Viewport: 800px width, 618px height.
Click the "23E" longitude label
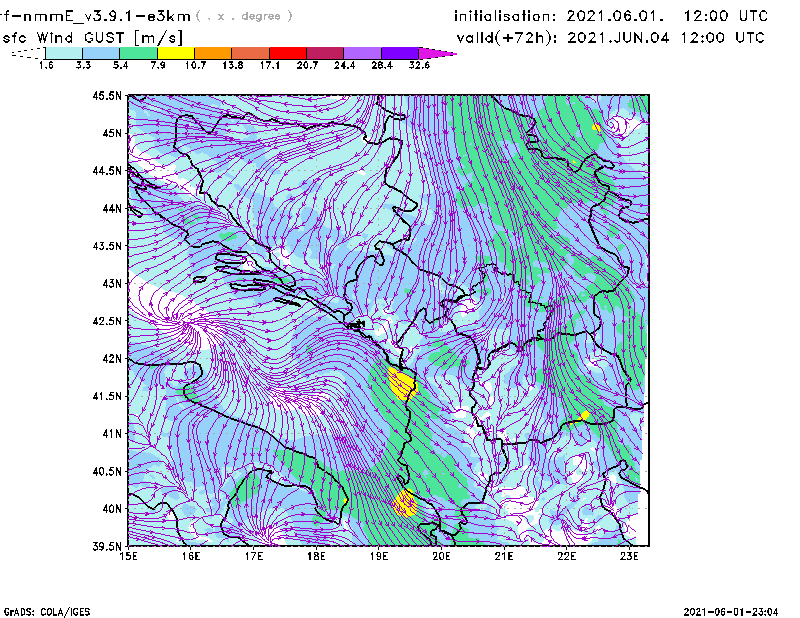629,556
